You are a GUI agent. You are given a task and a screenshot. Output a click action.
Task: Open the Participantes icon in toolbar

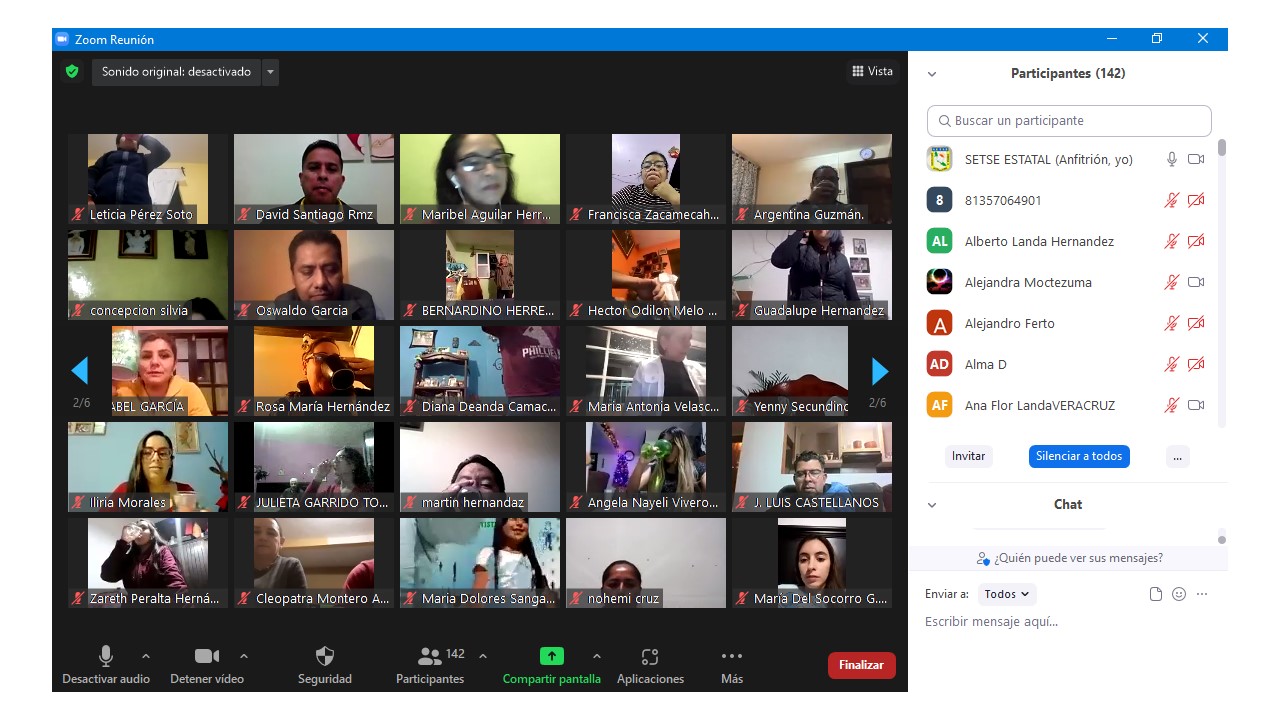coord(430,656)
